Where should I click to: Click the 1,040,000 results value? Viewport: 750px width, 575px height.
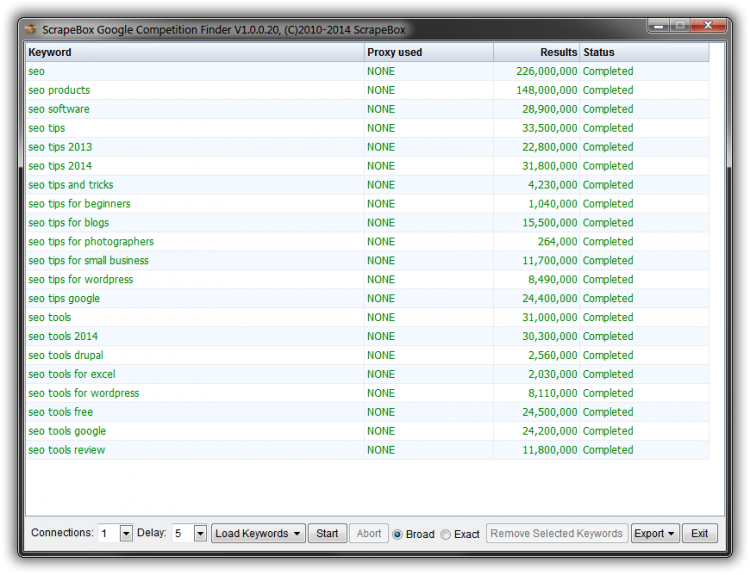(553, 204)
